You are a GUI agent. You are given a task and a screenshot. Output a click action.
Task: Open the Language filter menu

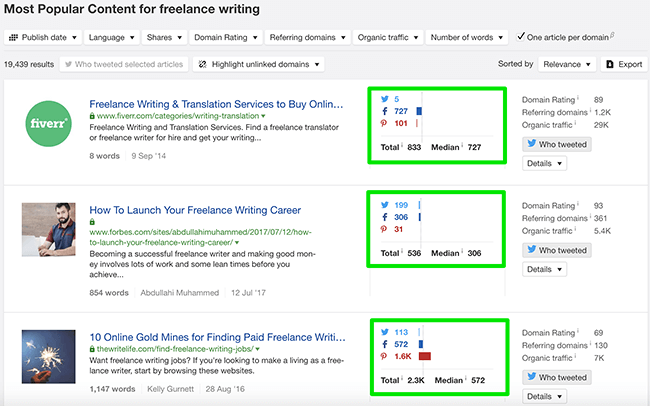pyautogui.click(x=112, y=38)
